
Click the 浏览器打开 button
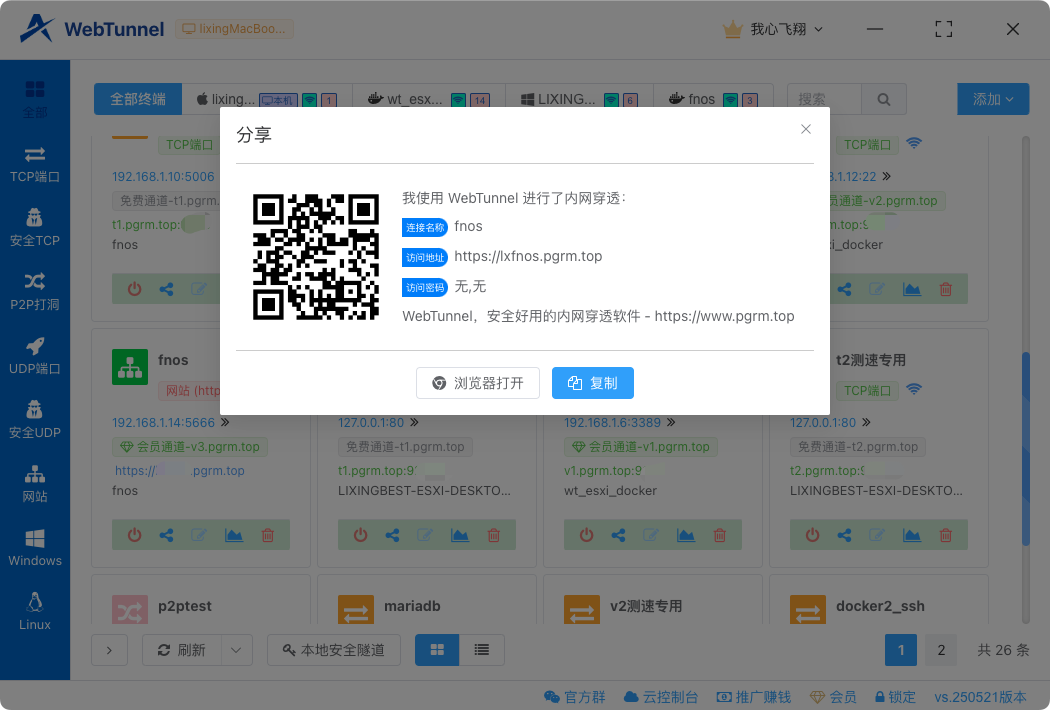(x=478, y=383)
